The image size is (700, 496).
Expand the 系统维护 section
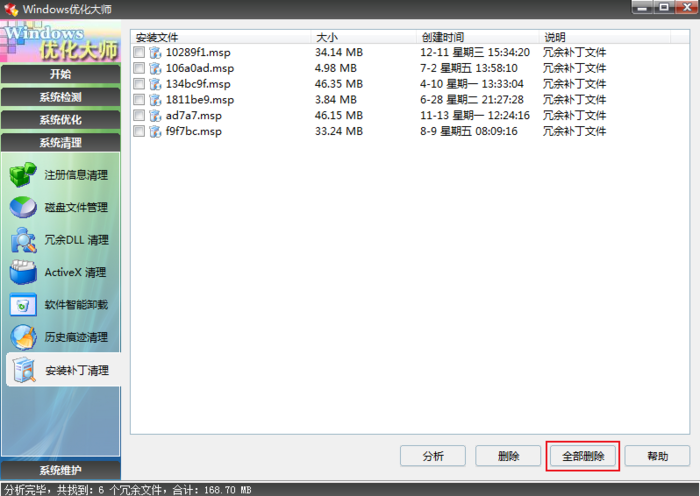coord(60,470)
